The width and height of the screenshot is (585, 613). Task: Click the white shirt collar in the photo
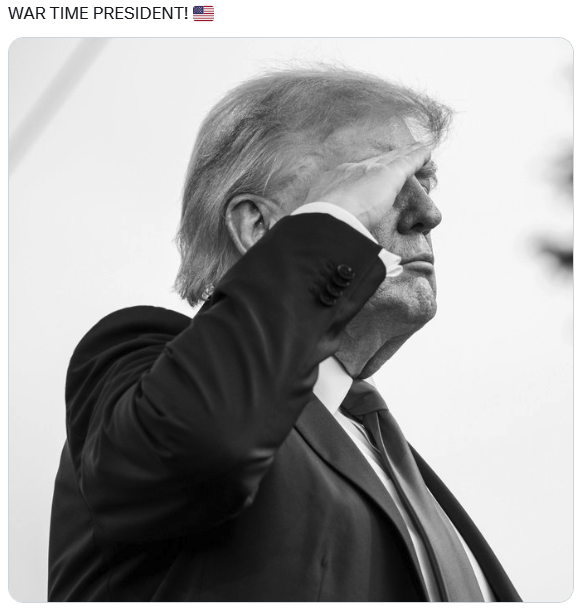334,383
